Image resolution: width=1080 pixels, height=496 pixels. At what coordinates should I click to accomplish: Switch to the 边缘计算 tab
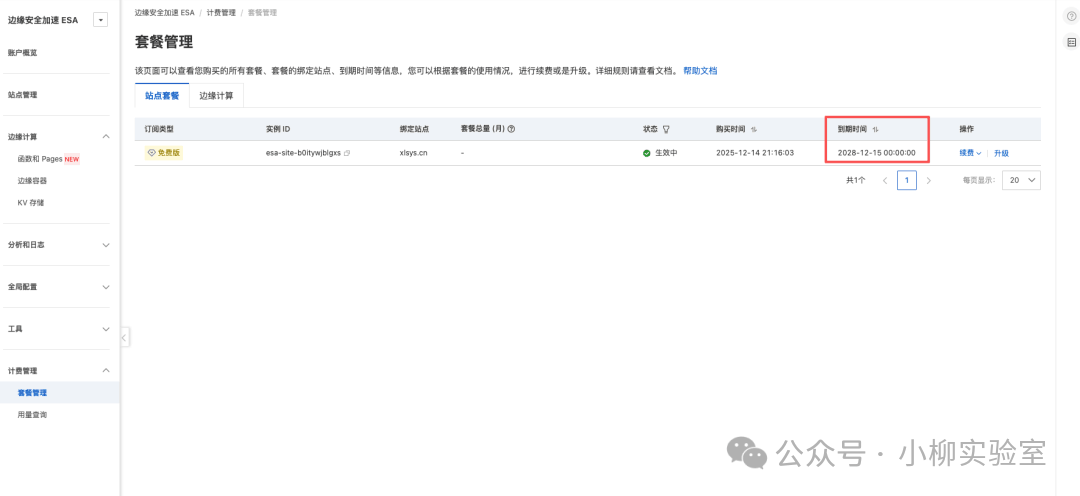pos(216,95)
